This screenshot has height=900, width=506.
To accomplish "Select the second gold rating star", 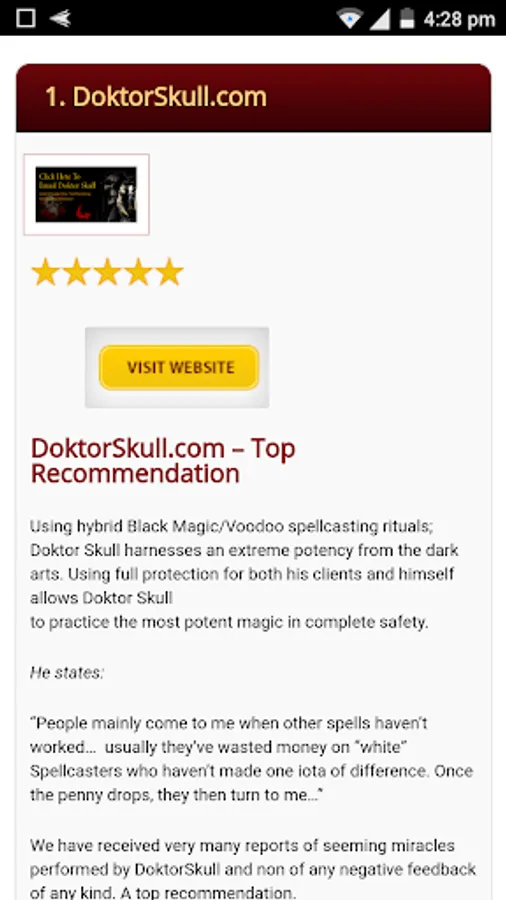I will pyautogui.click(x=76, y=272).
